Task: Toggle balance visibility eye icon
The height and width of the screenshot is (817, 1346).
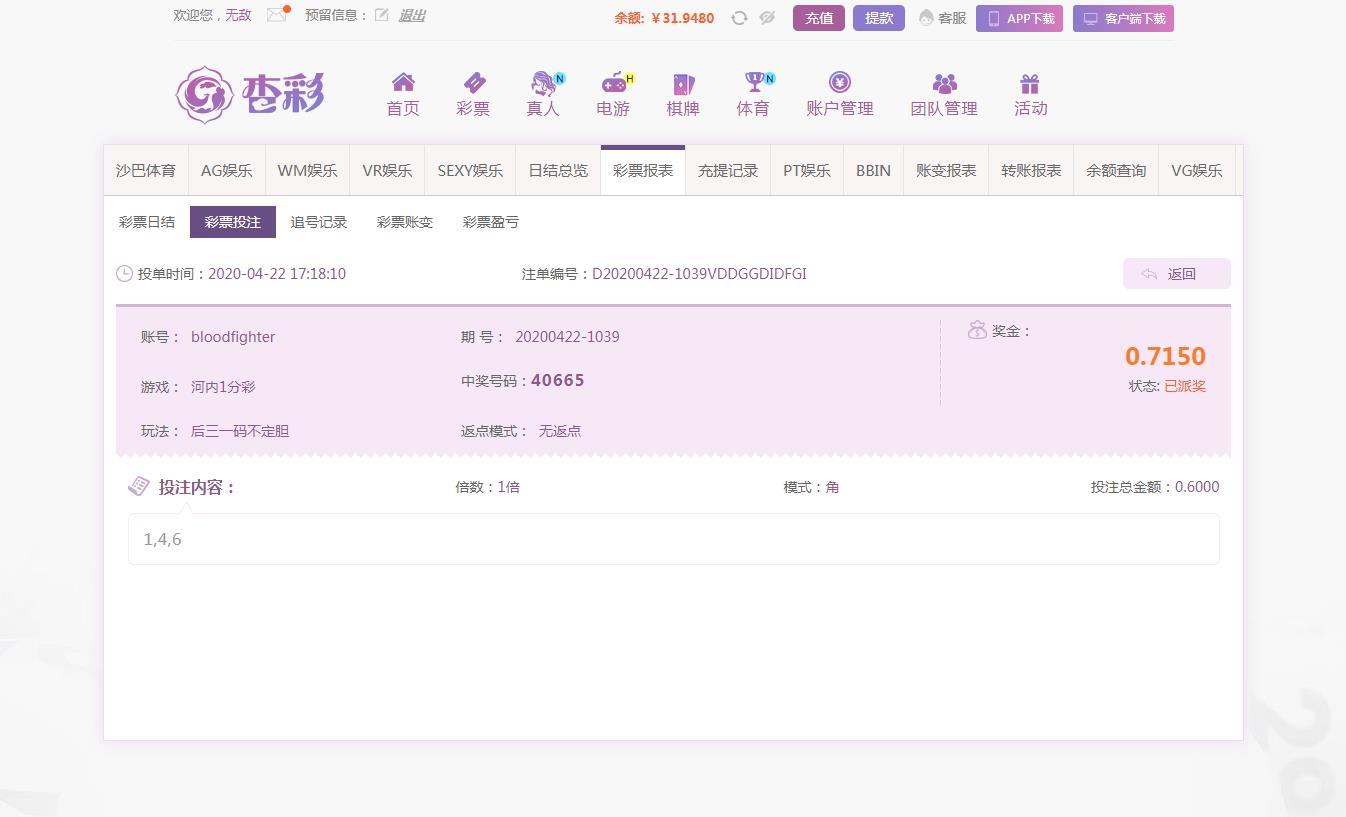Action: 767,18
